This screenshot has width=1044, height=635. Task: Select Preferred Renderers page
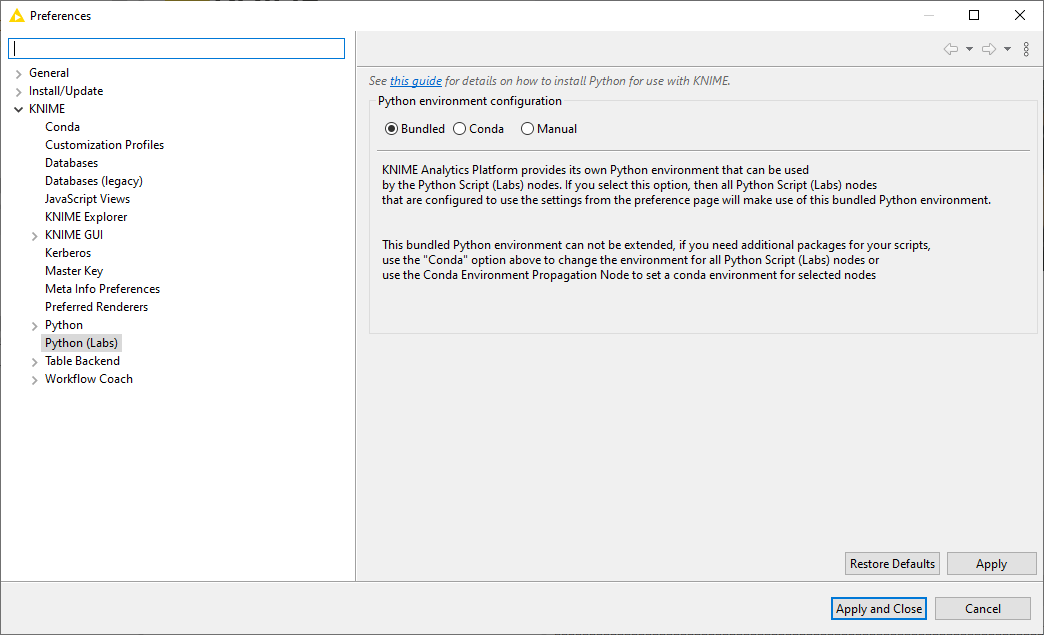tap(97, 306)
